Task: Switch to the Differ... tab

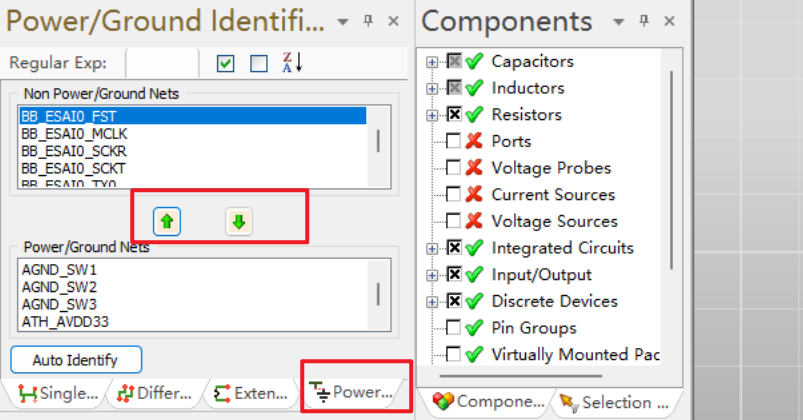Action: coord(154,393)
